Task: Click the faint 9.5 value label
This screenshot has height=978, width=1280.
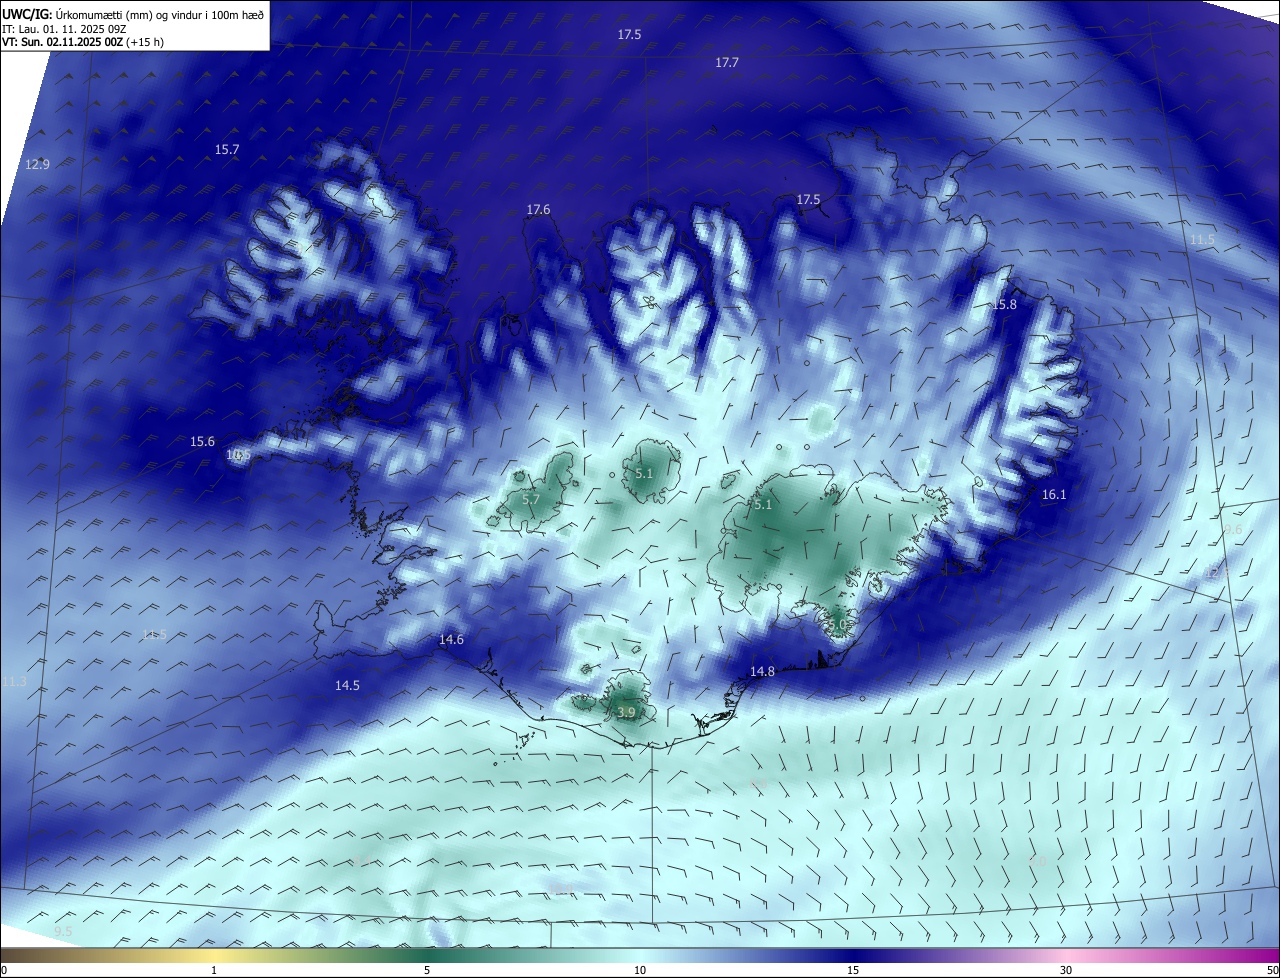Action: [63, 931]
